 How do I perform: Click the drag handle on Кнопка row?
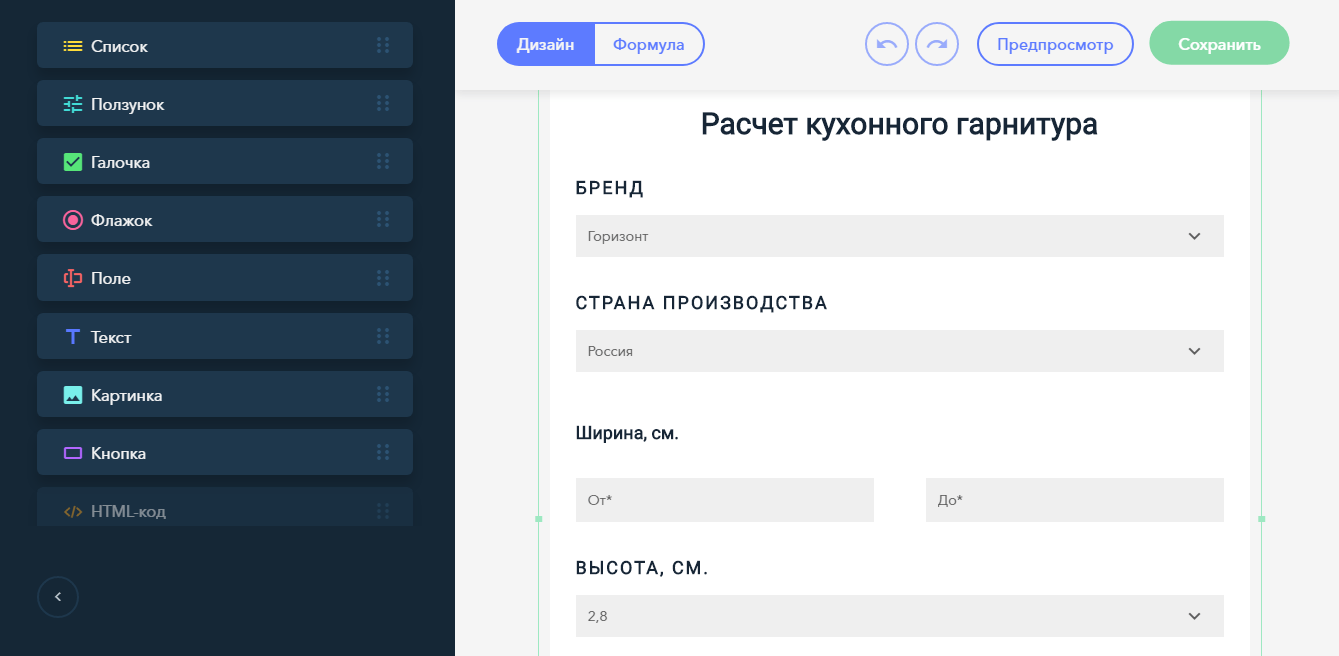pyautogui.click(x=383, y=452)
